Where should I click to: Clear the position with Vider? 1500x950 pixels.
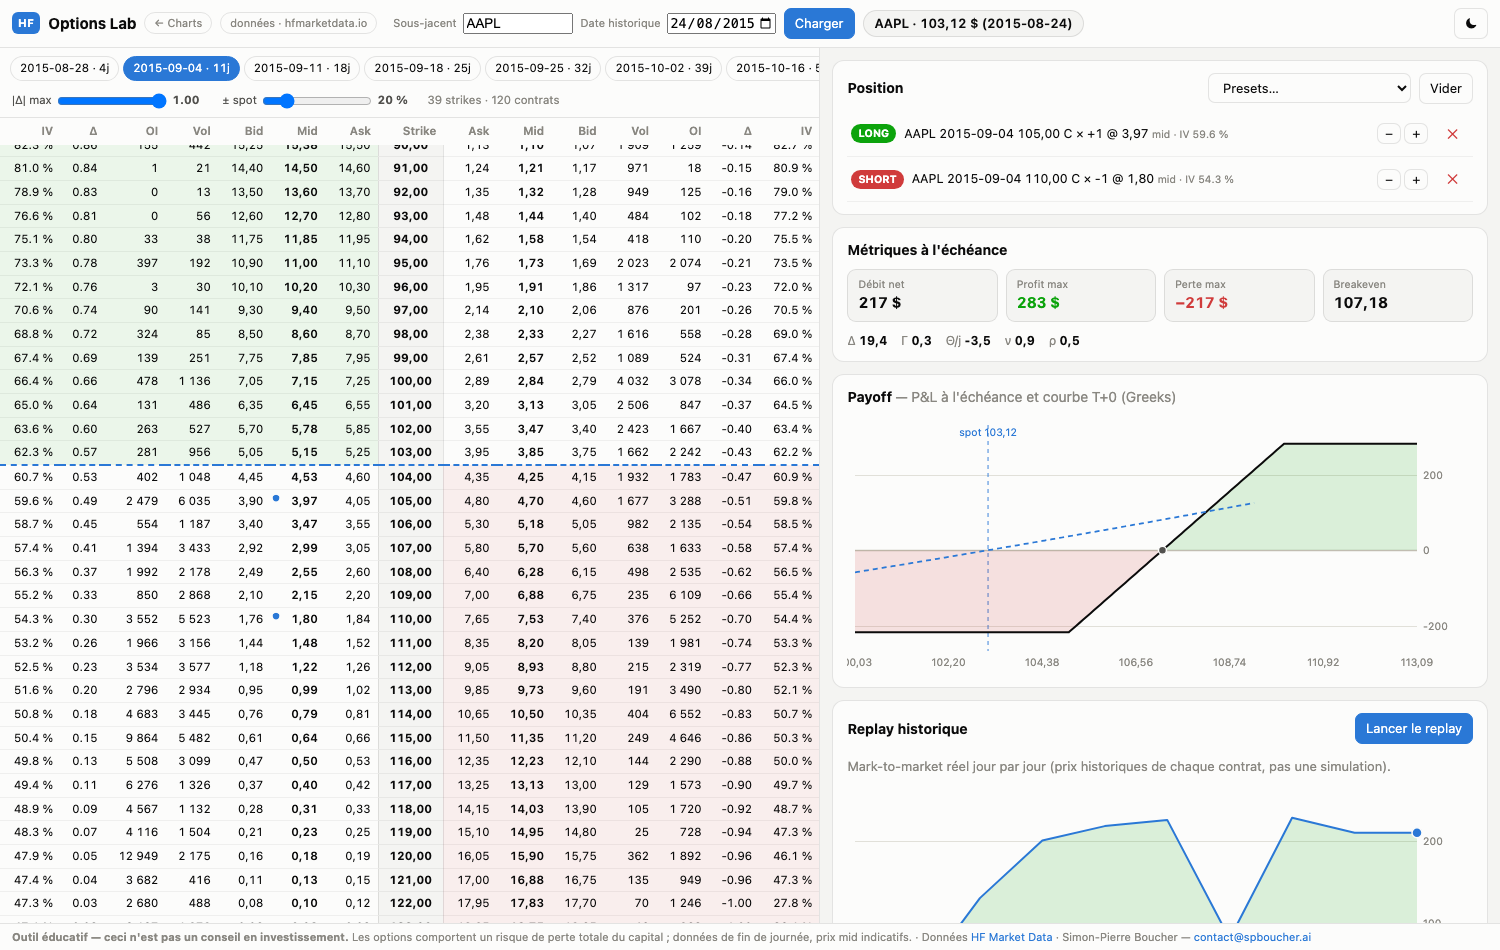(1446, 88)
